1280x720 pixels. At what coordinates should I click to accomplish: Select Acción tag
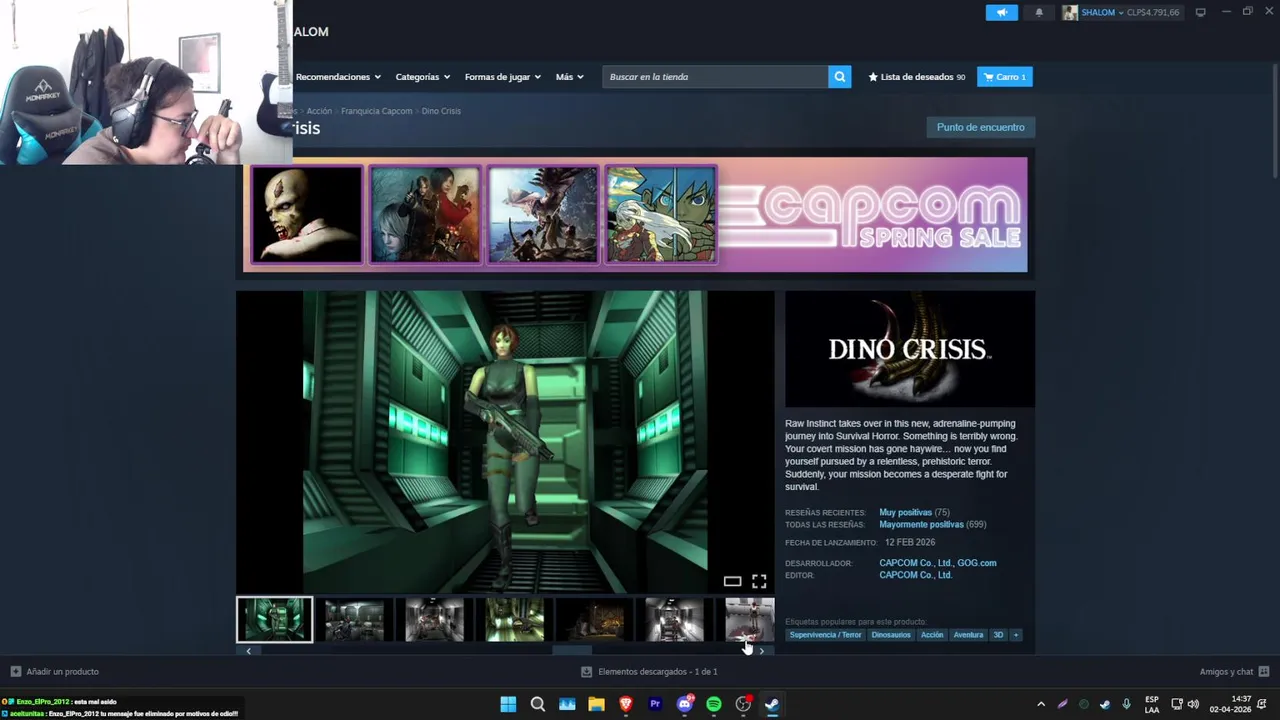932,635
